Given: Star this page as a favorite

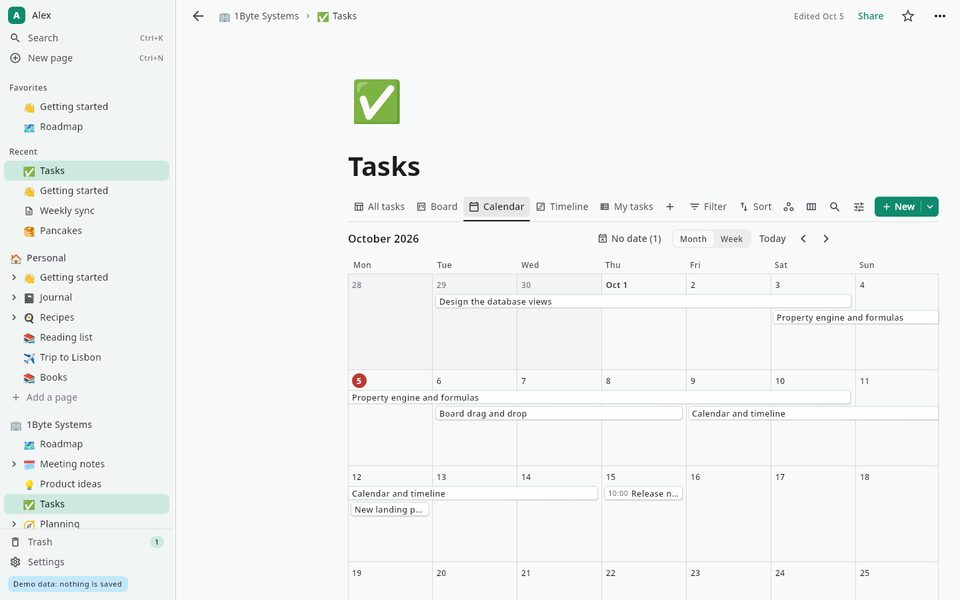Looking at the screenshot, I should point(907,16).
